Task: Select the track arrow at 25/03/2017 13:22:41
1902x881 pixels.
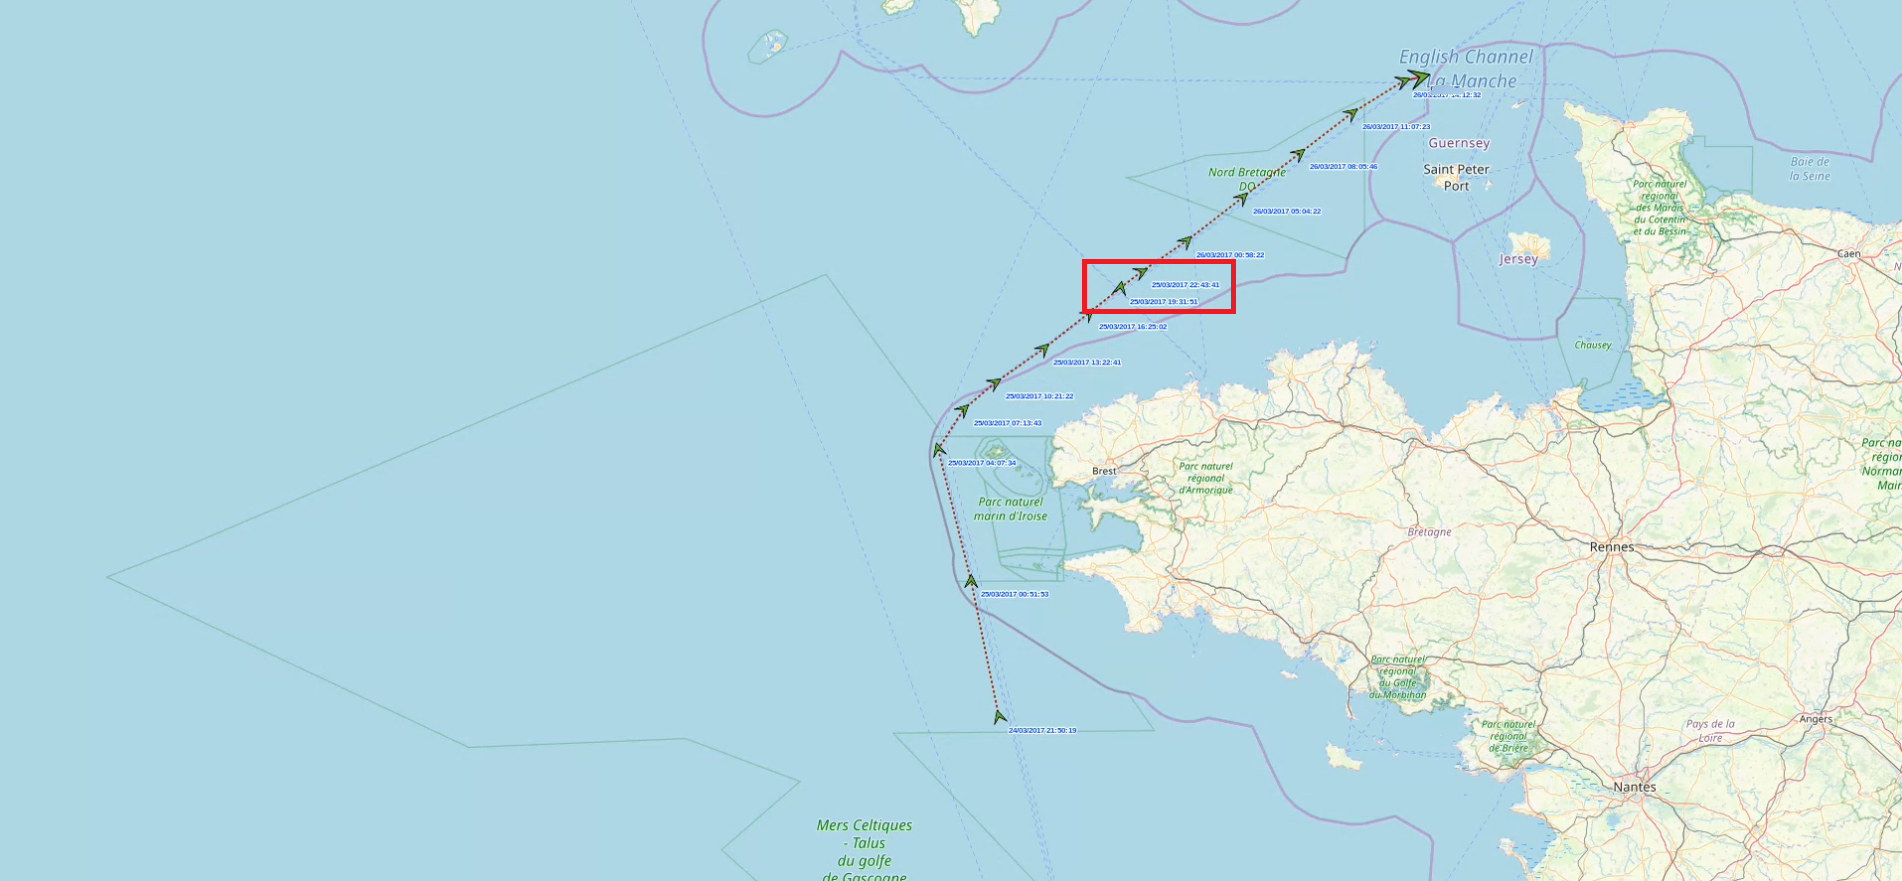Action: tap(1043, 350)
